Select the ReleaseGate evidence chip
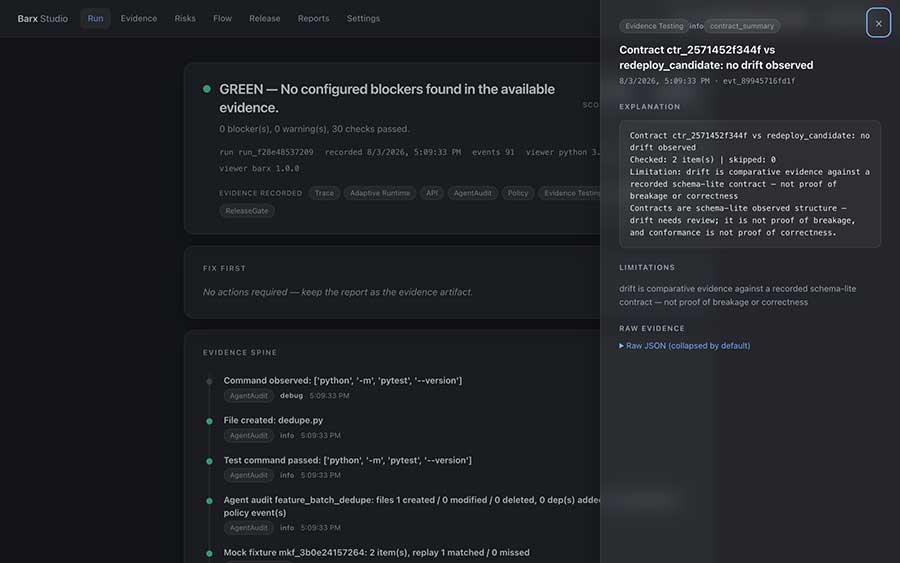 click(247, 211)
